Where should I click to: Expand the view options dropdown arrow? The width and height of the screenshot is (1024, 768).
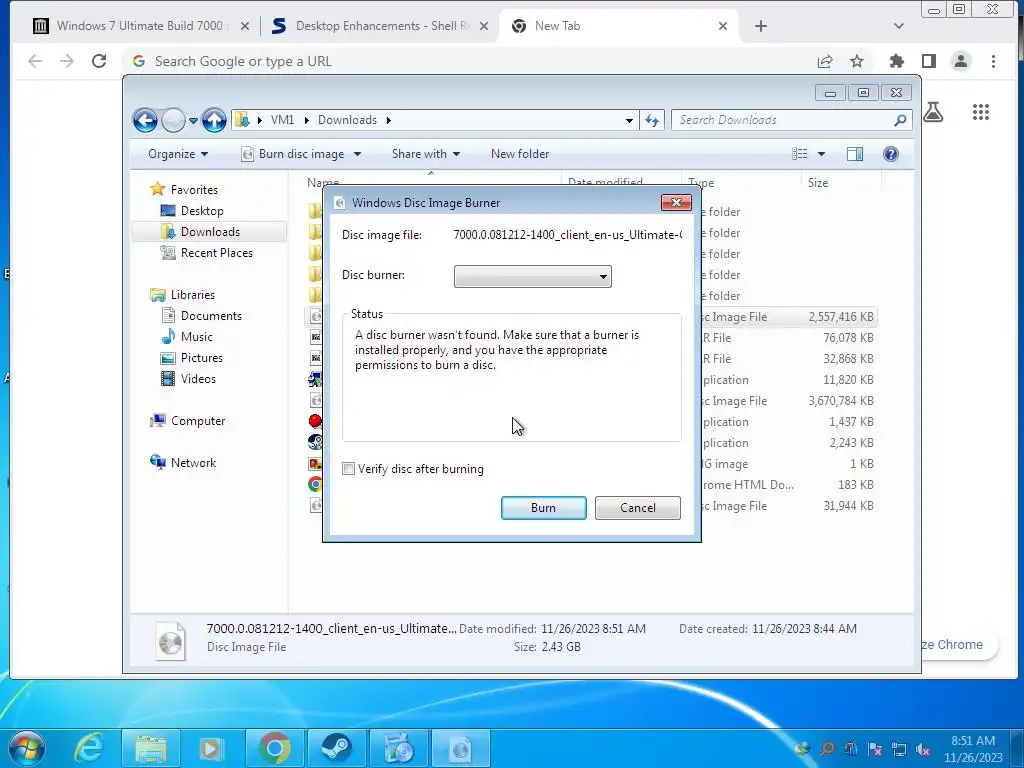coord(822,154)
